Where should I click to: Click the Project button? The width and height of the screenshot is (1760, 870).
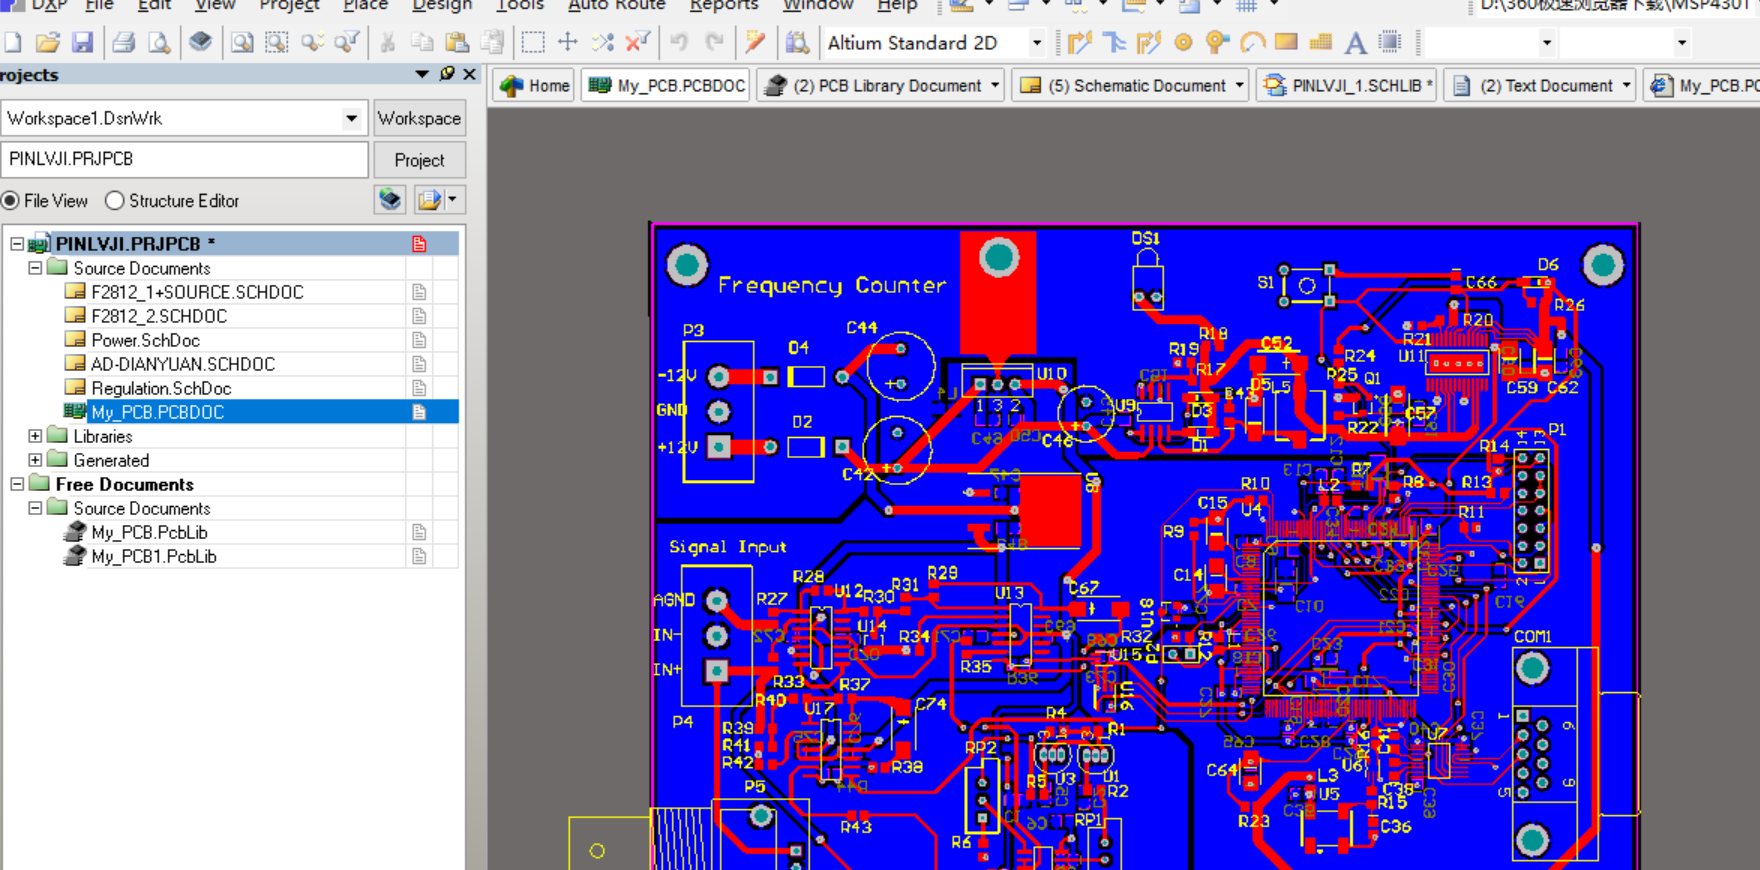419,160
